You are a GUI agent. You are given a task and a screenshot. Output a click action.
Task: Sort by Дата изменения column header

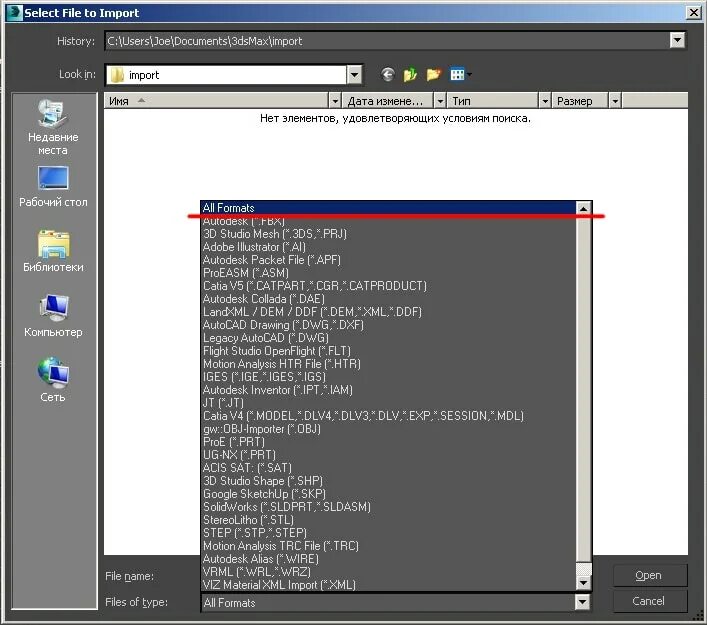pos(389,101)
